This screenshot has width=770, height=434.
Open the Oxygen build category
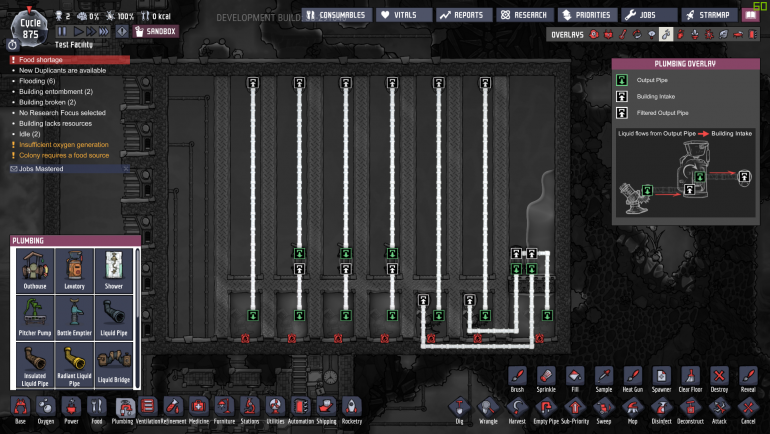[x=46, y=410]
